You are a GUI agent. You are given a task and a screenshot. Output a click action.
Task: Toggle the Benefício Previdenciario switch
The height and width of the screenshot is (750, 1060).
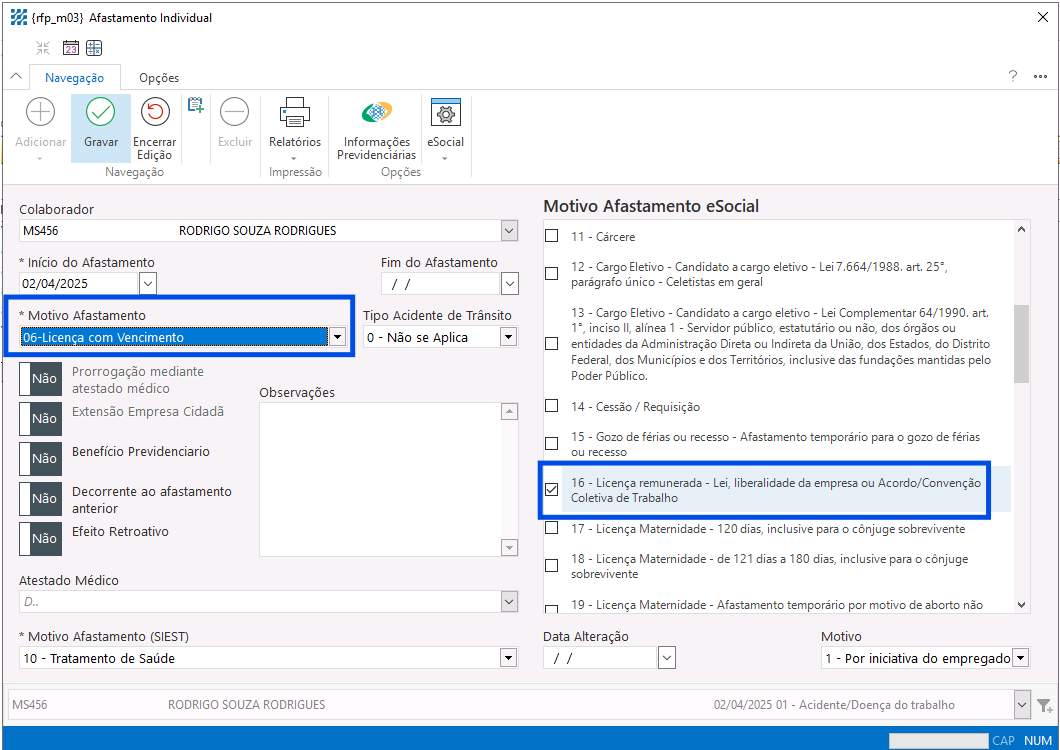(x=44, y=458)
